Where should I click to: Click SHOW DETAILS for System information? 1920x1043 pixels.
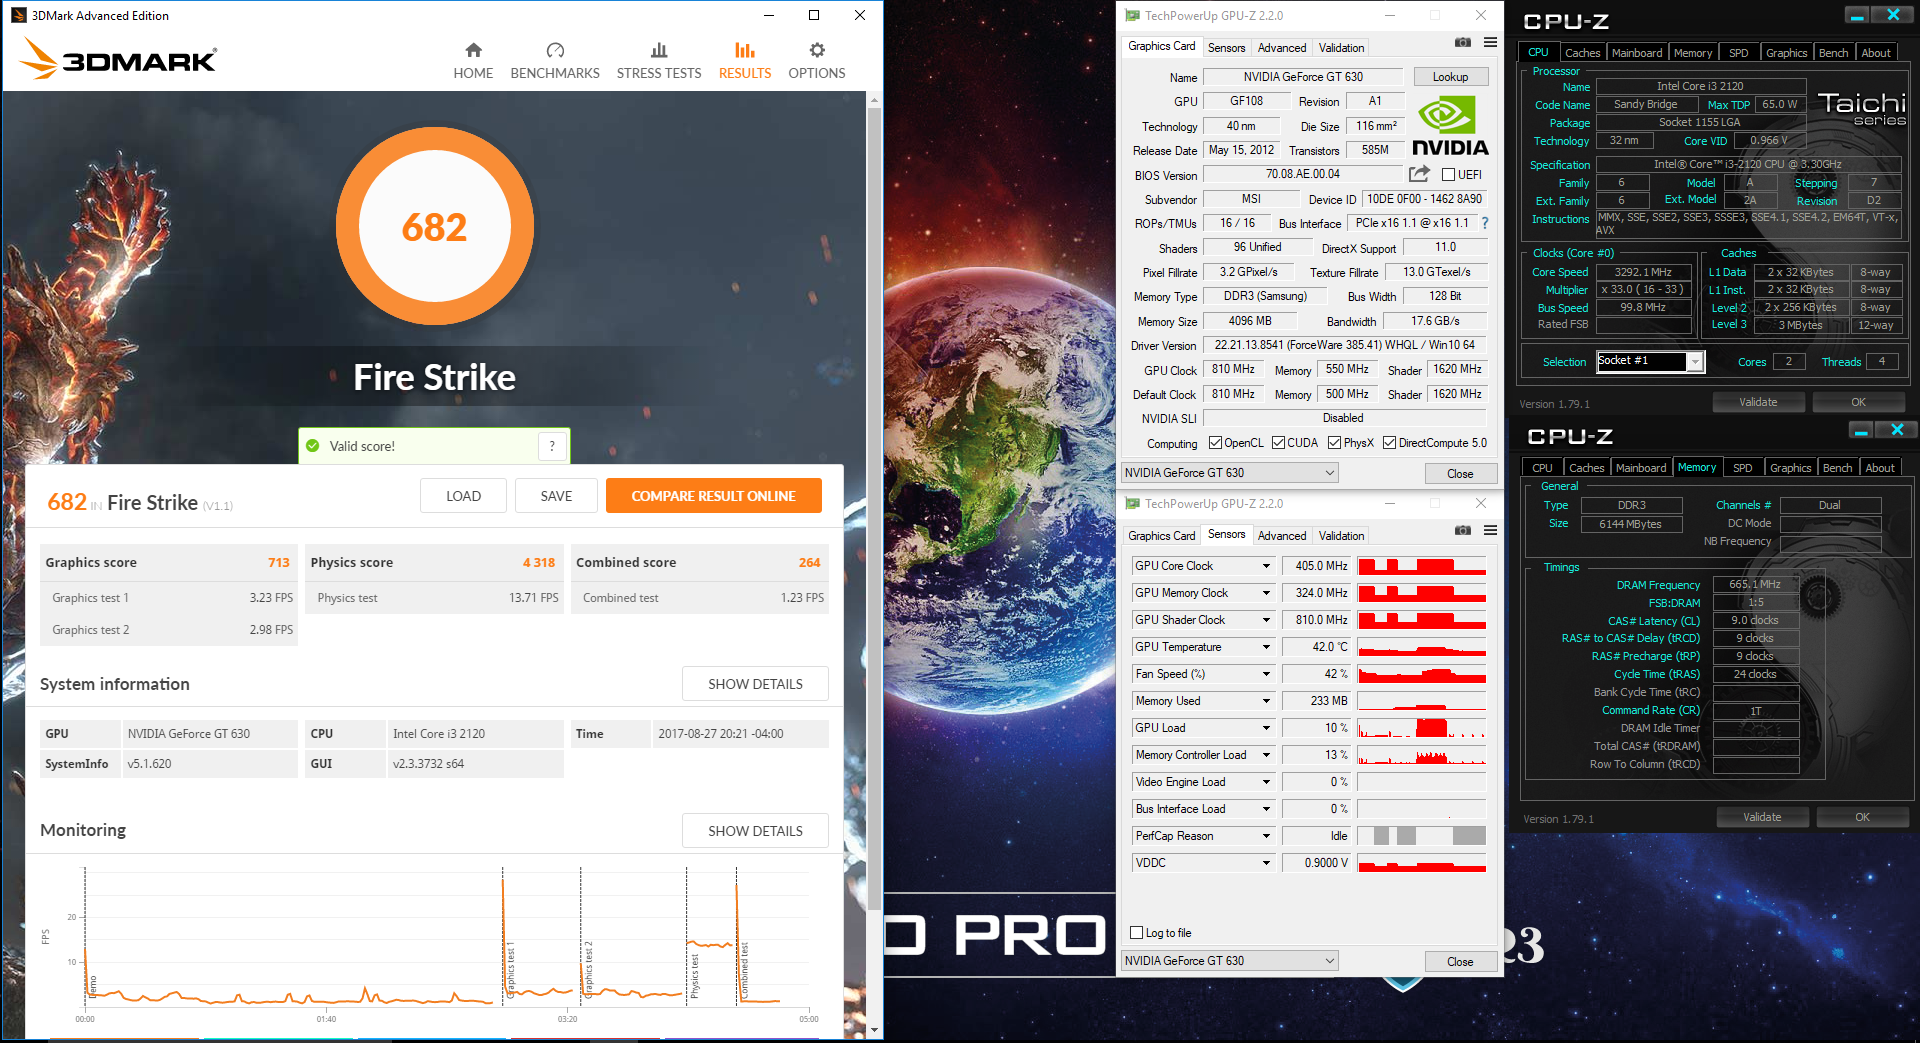[755, 684]
